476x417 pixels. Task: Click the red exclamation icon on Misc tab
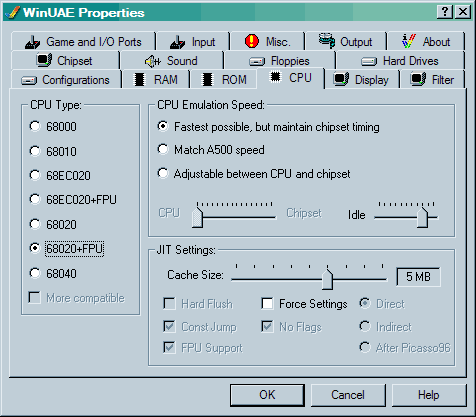[252, 41]
